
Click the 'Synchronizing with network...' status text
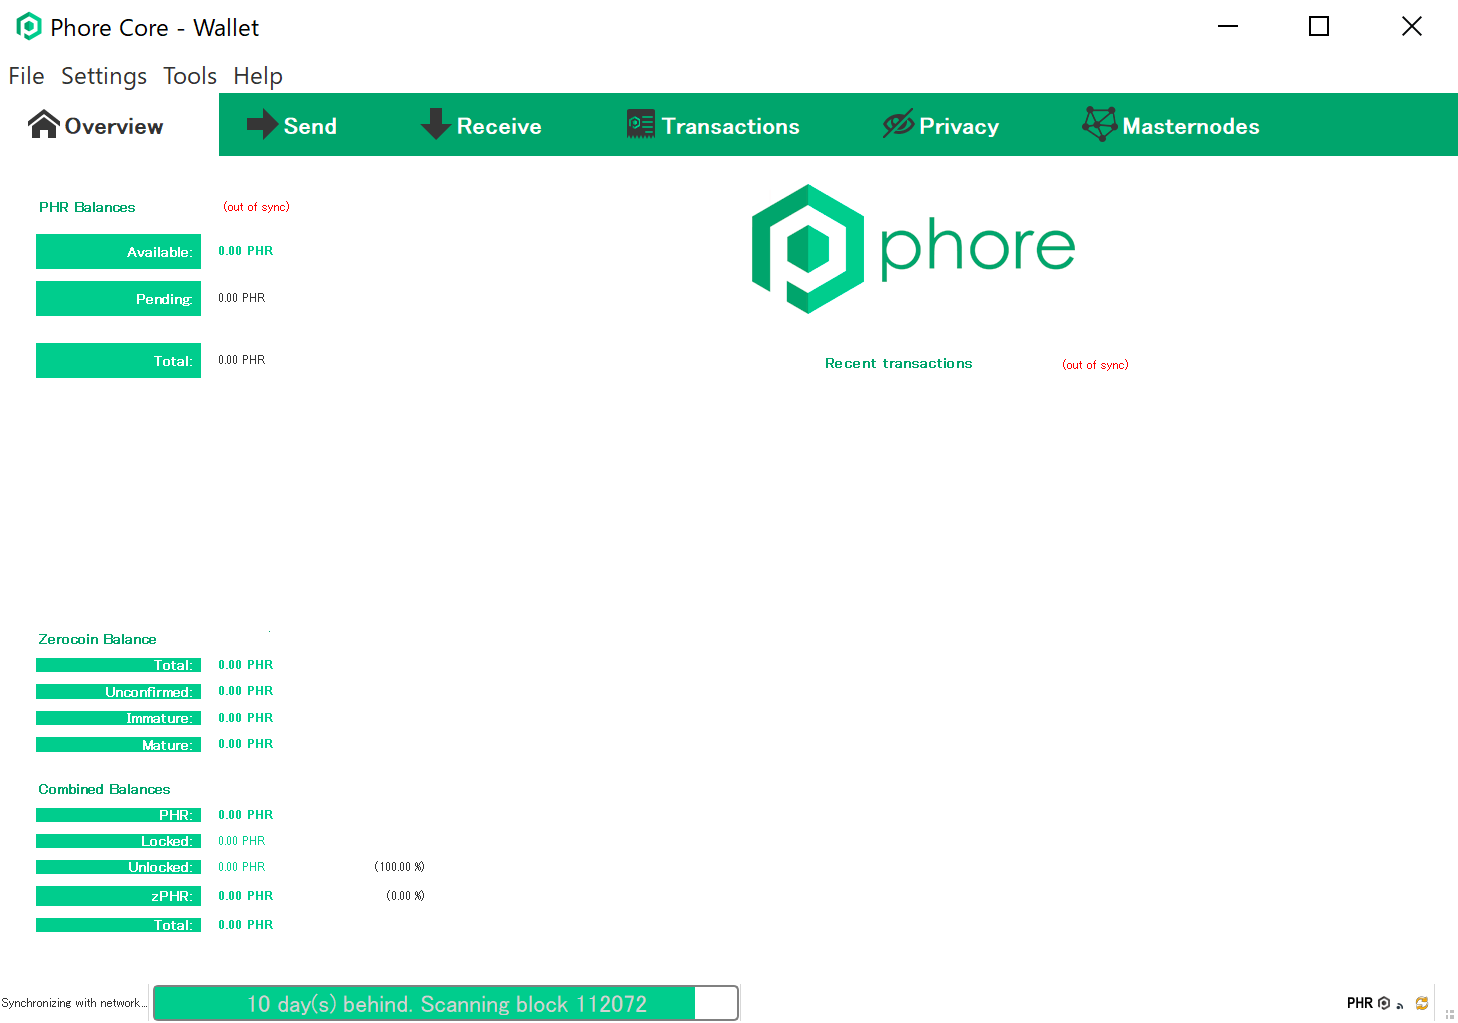[x=75, y=1003]
